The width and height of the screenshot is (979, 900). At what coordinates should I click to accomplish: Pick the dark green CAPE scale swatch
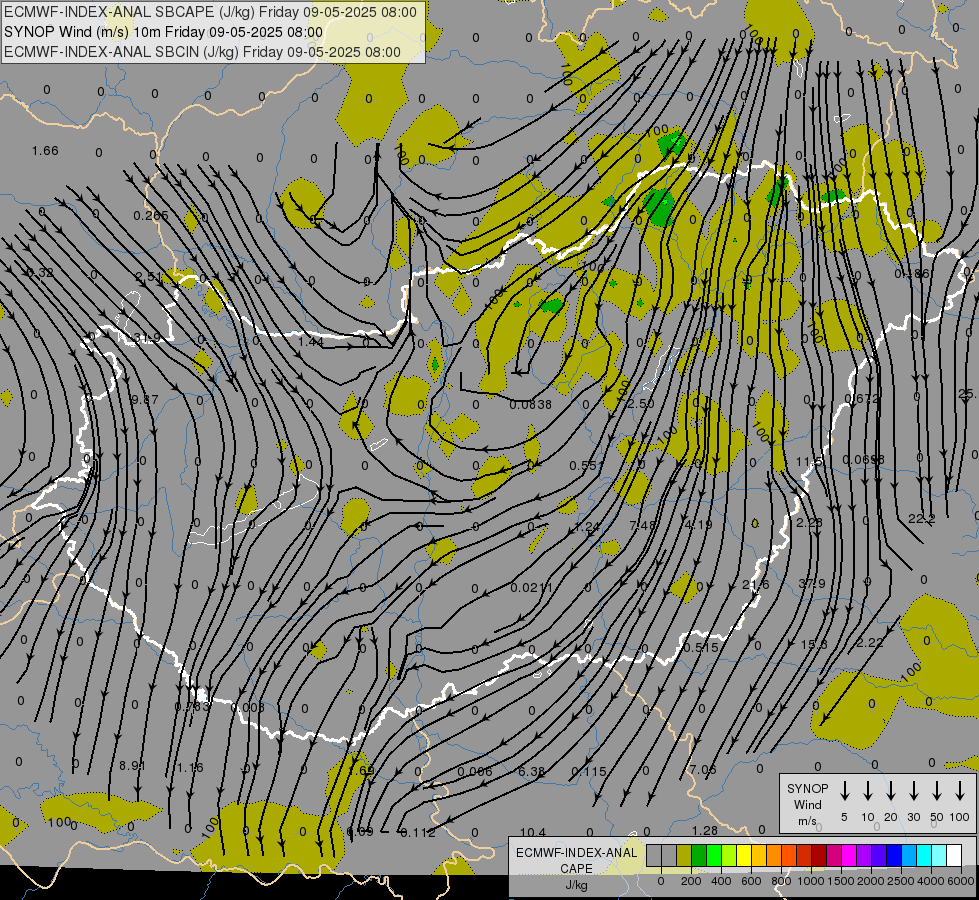click(699, 856)
